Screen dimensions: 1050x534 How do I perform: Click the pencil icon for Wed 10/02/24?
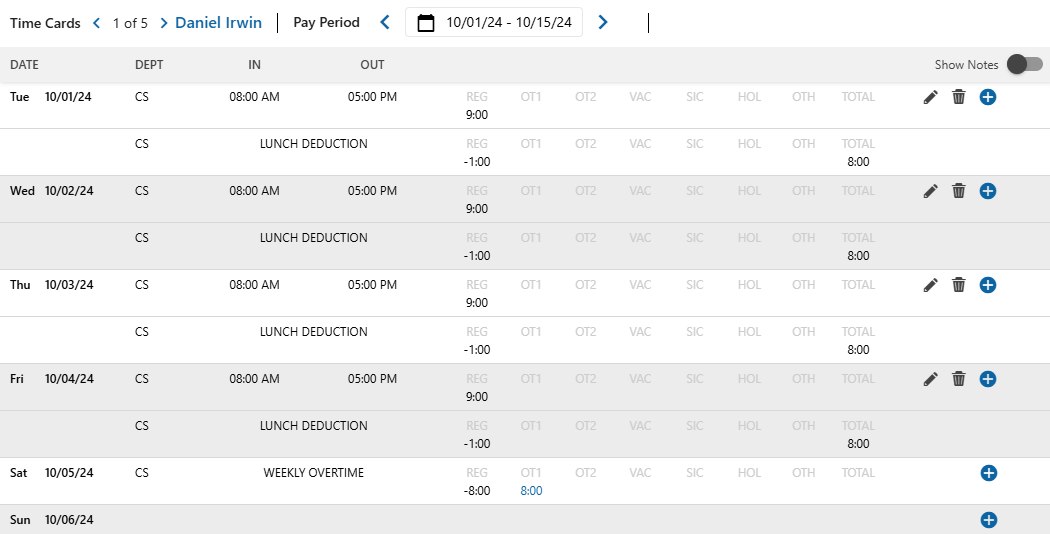931,191
